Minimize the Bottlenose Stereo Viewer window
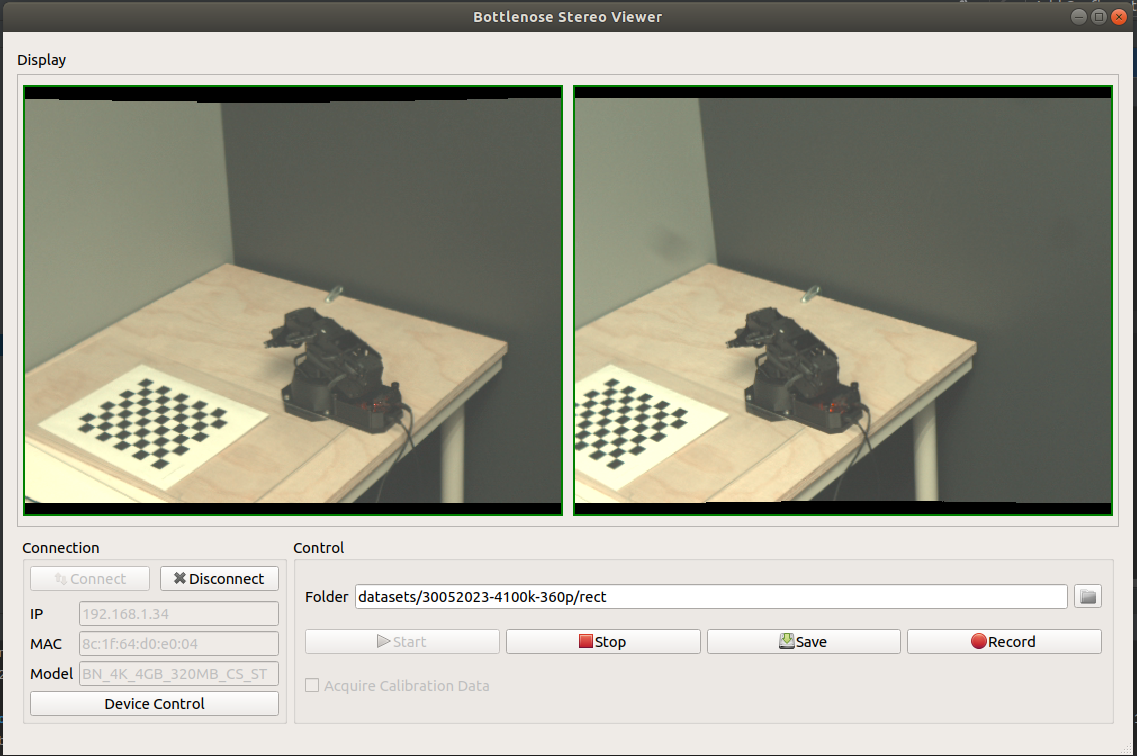The image size is (1137, 756). click(x=1079, y=17)
